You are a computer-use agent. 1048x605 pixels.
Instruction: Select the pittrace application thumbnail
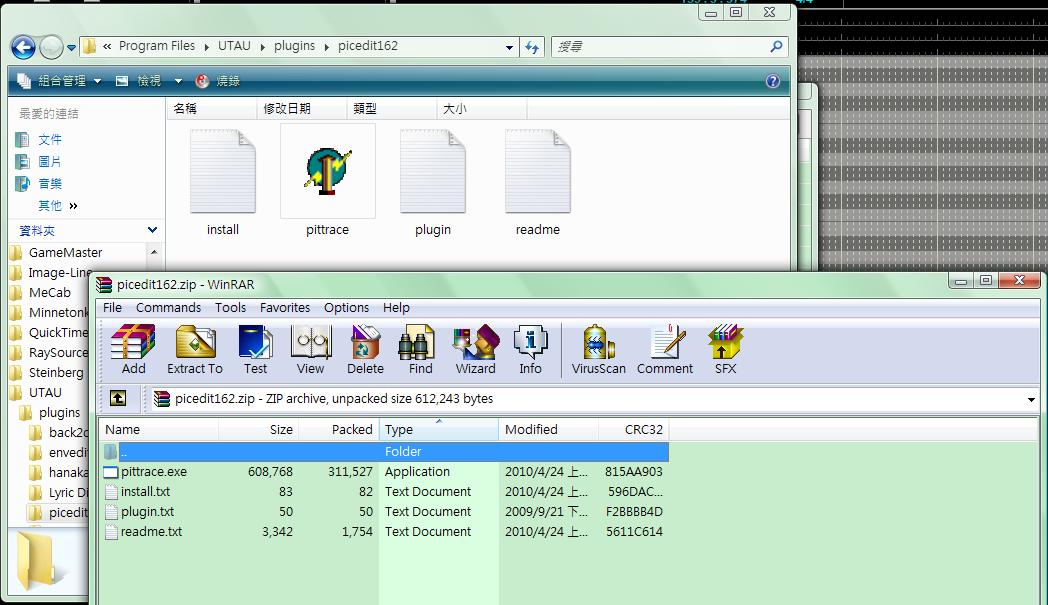pos(328,181)
